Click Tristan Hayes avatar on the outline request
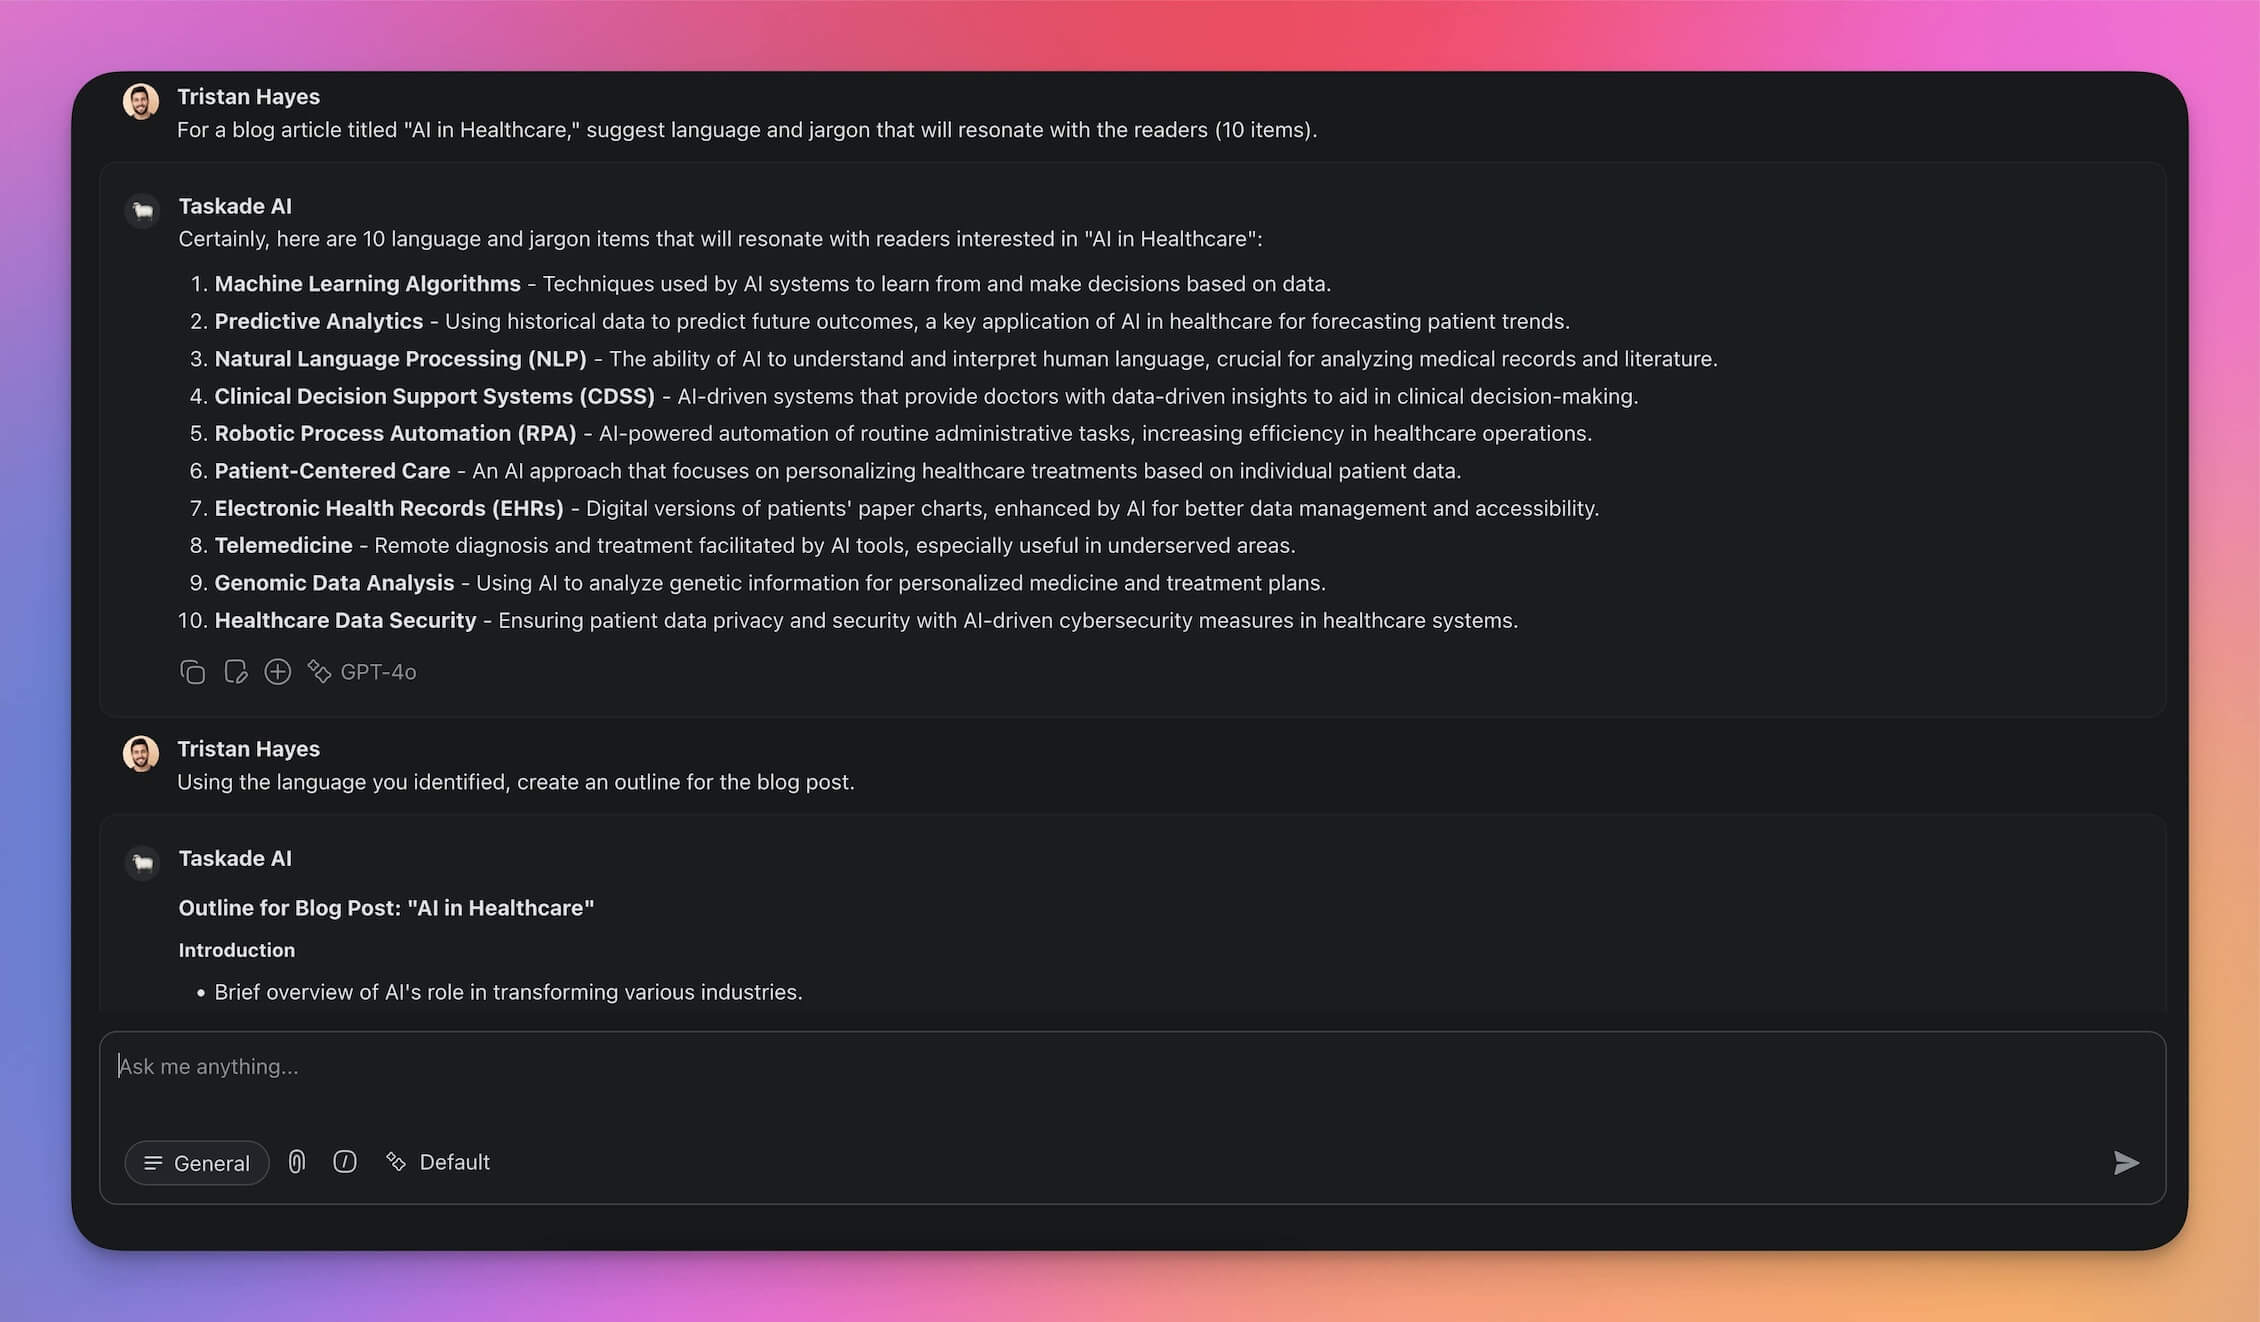 tap(141, 754)
